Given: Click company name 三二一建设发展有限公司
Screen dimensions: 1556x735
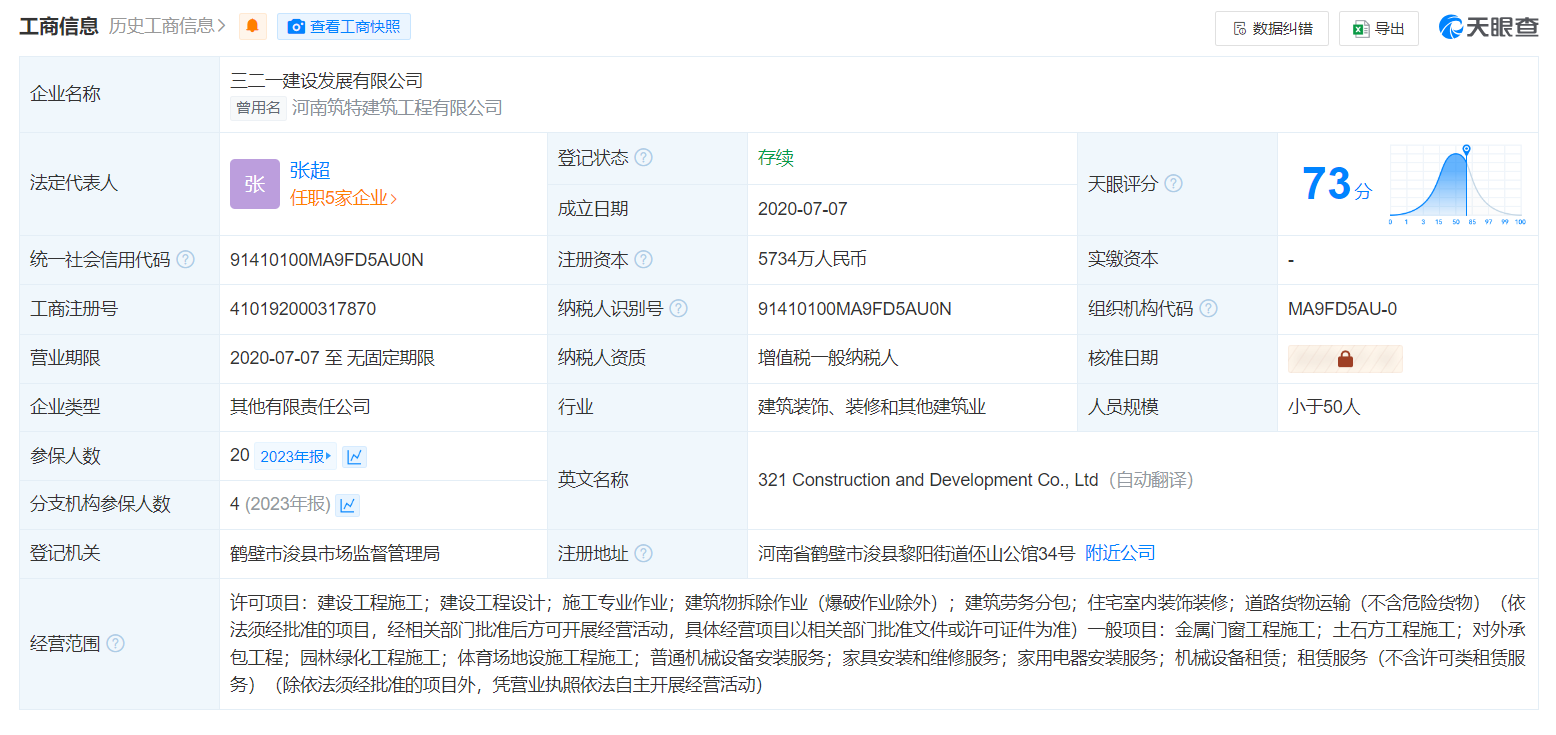Looking at the screenshot, I should point(327,81).
